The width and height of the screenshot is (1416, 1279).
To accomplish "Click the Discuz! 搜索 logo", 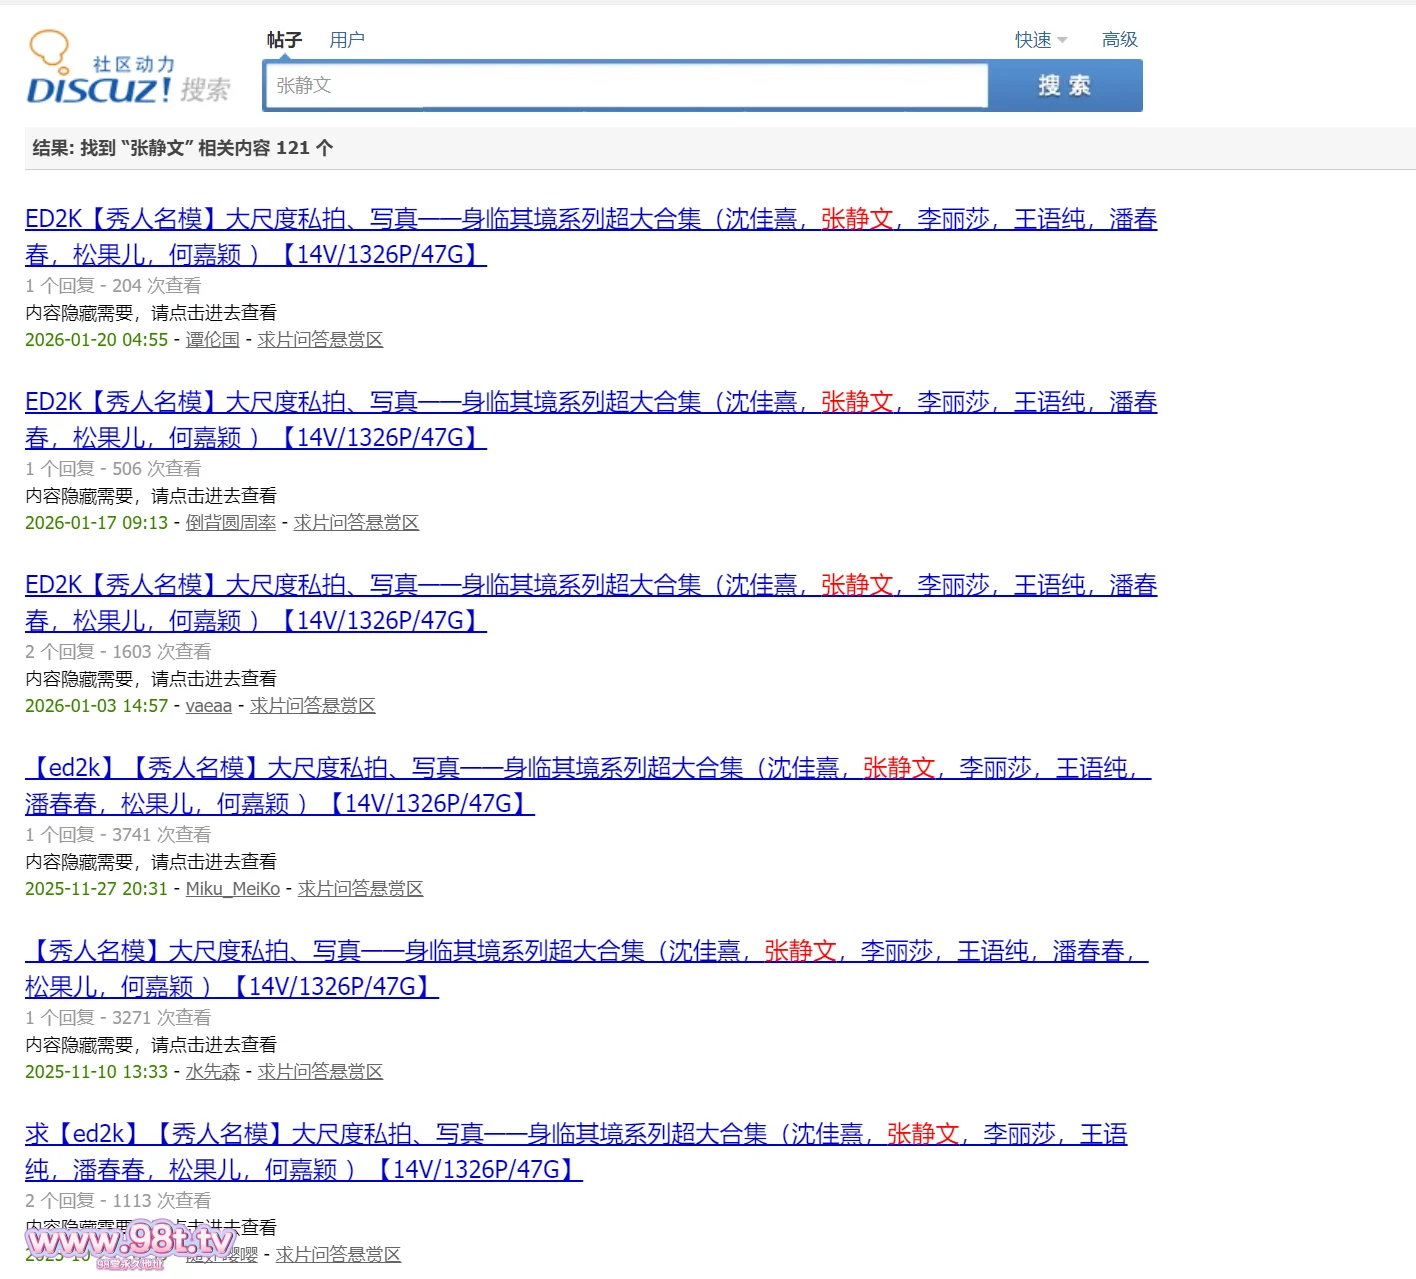I will (128, 70).
